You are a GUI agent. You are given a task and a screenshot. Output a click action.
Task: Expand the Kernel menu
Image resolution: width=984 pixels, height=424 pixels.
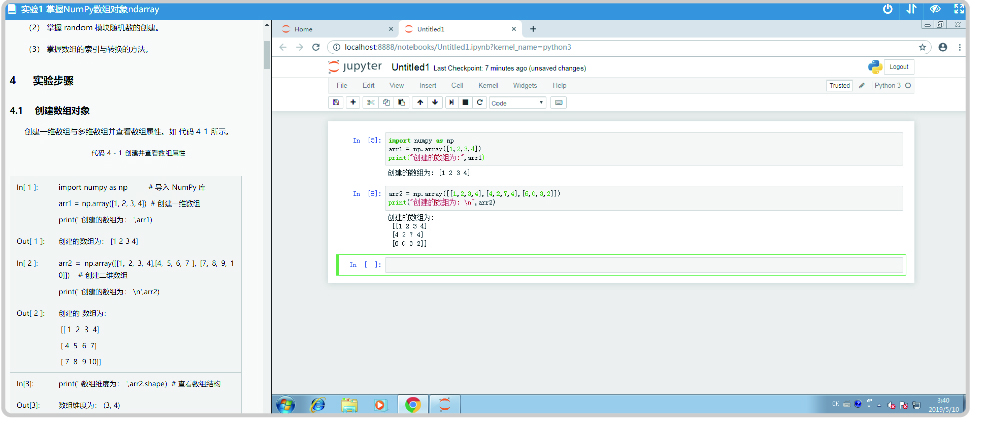pyautogui.click(x=488, y=86)
